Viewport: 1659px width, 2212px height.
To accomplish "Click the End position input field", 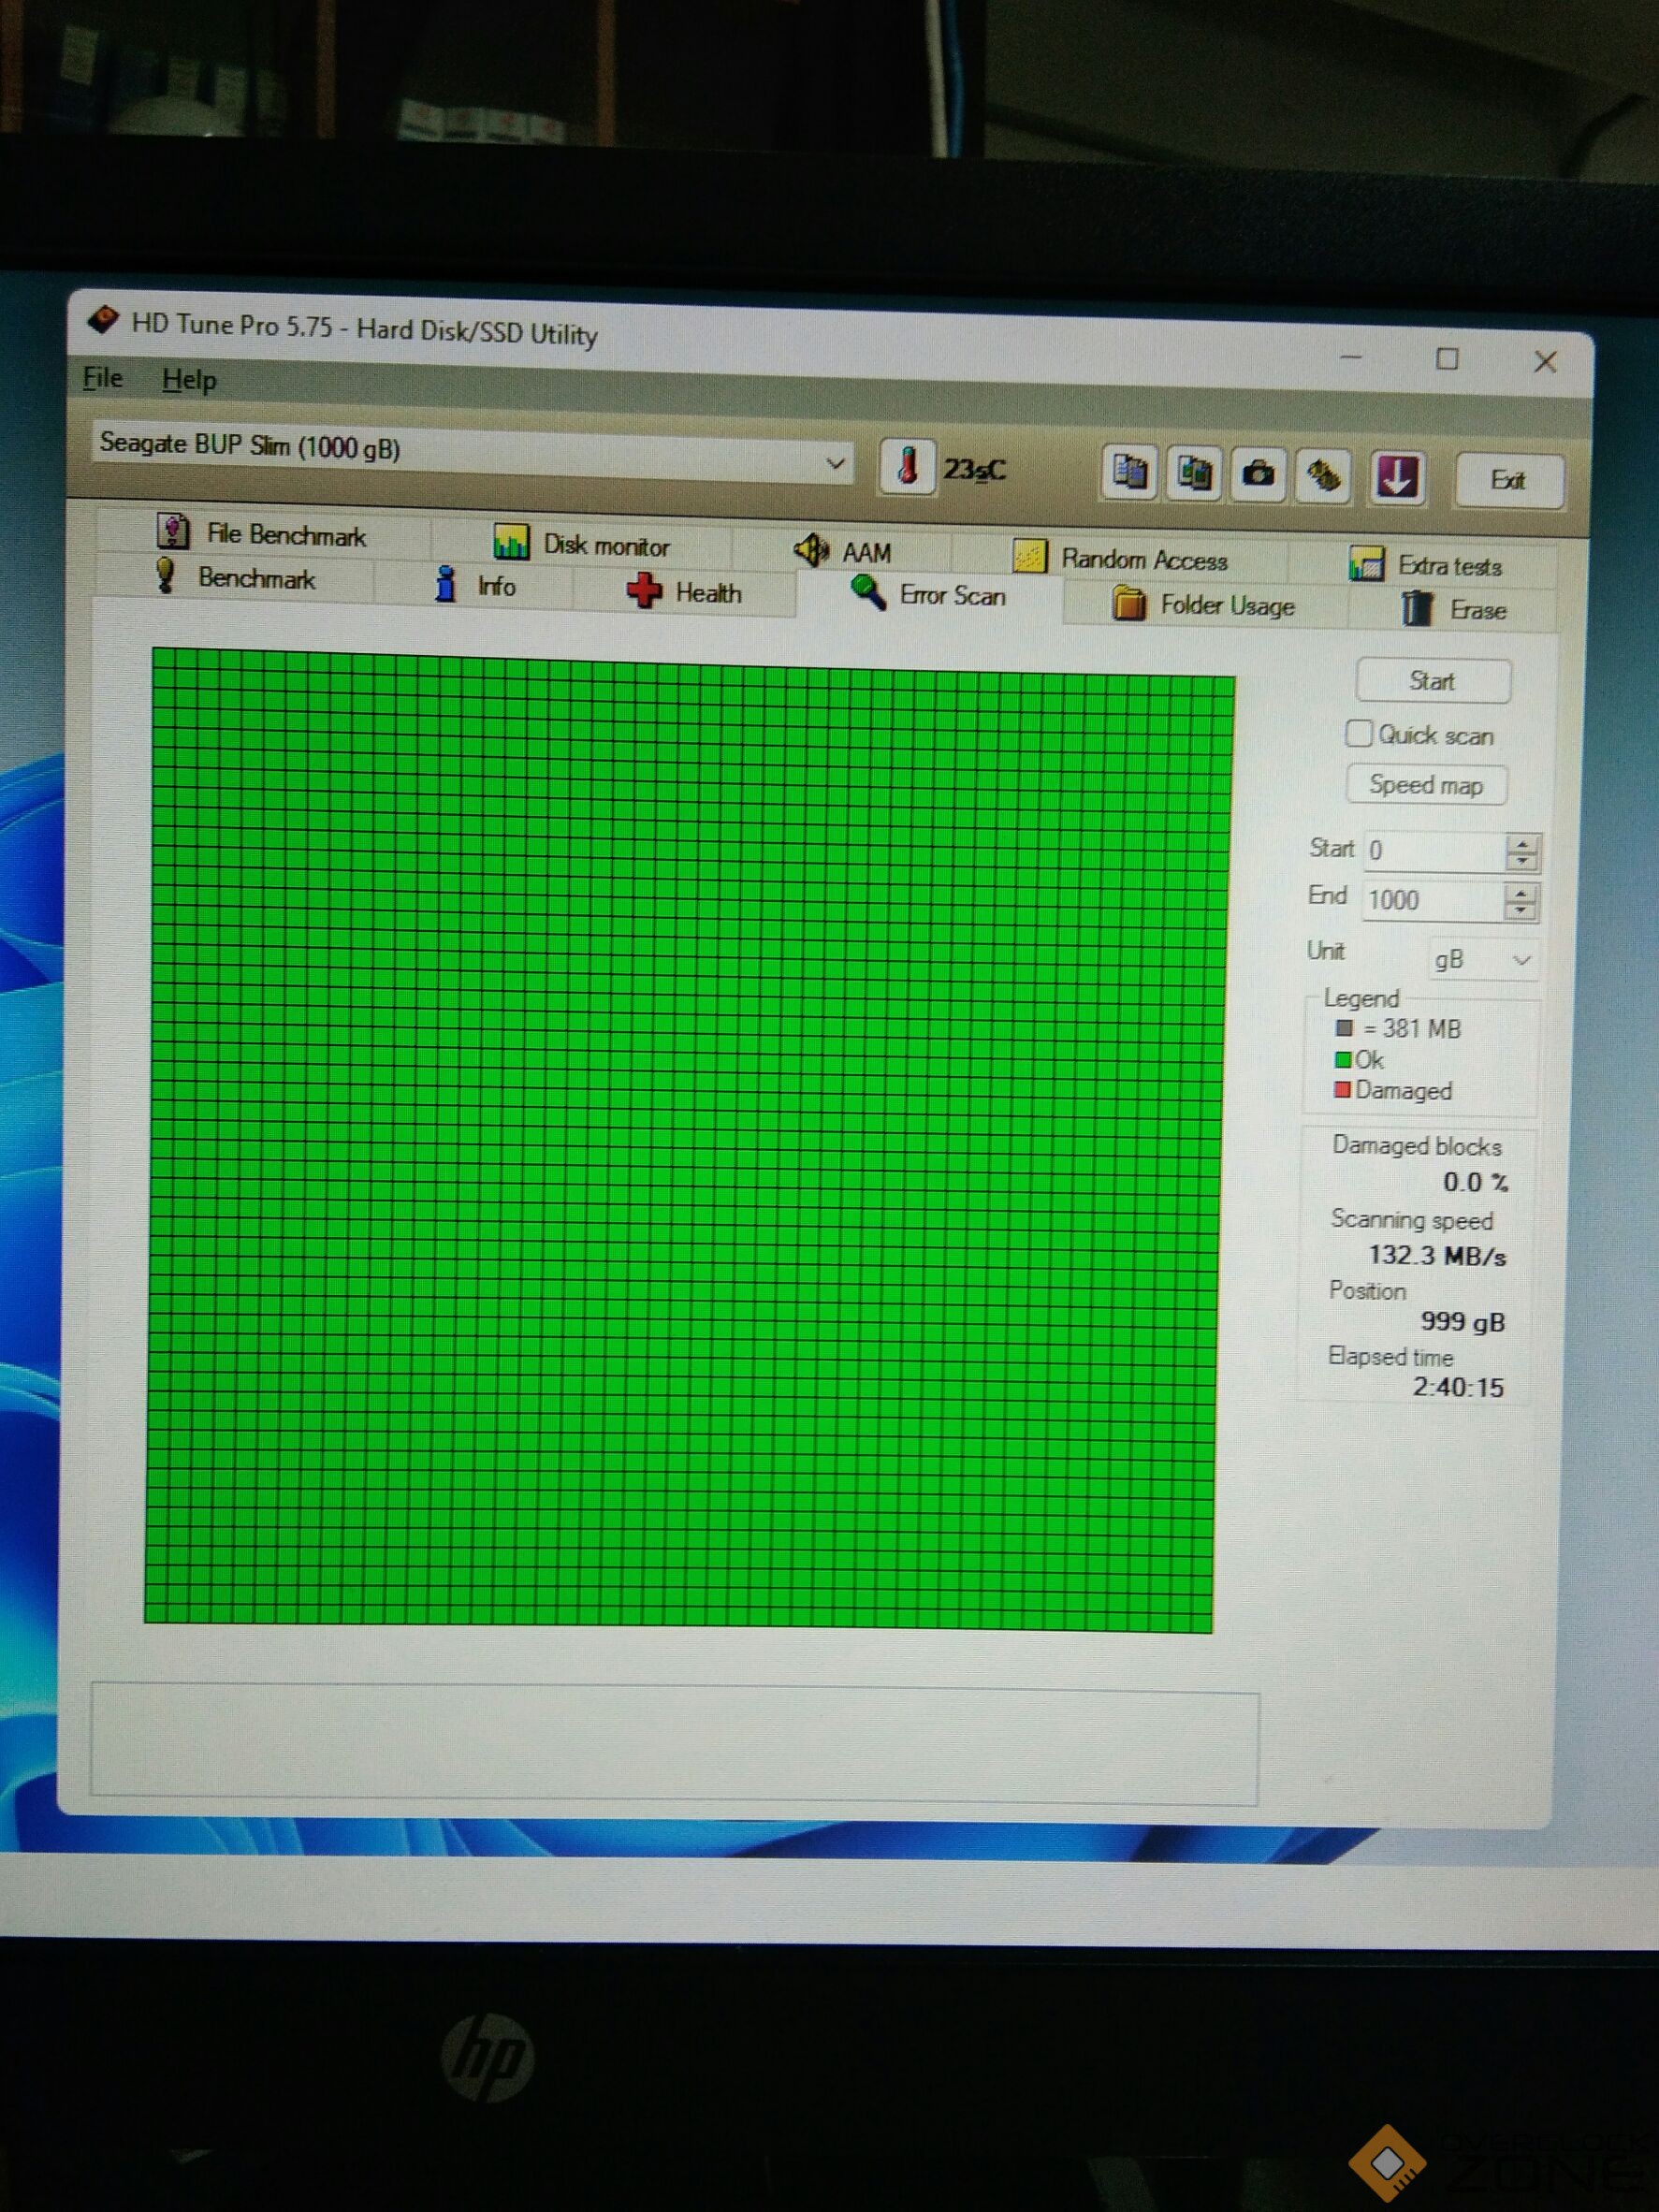I will [x=1431, y=901].
